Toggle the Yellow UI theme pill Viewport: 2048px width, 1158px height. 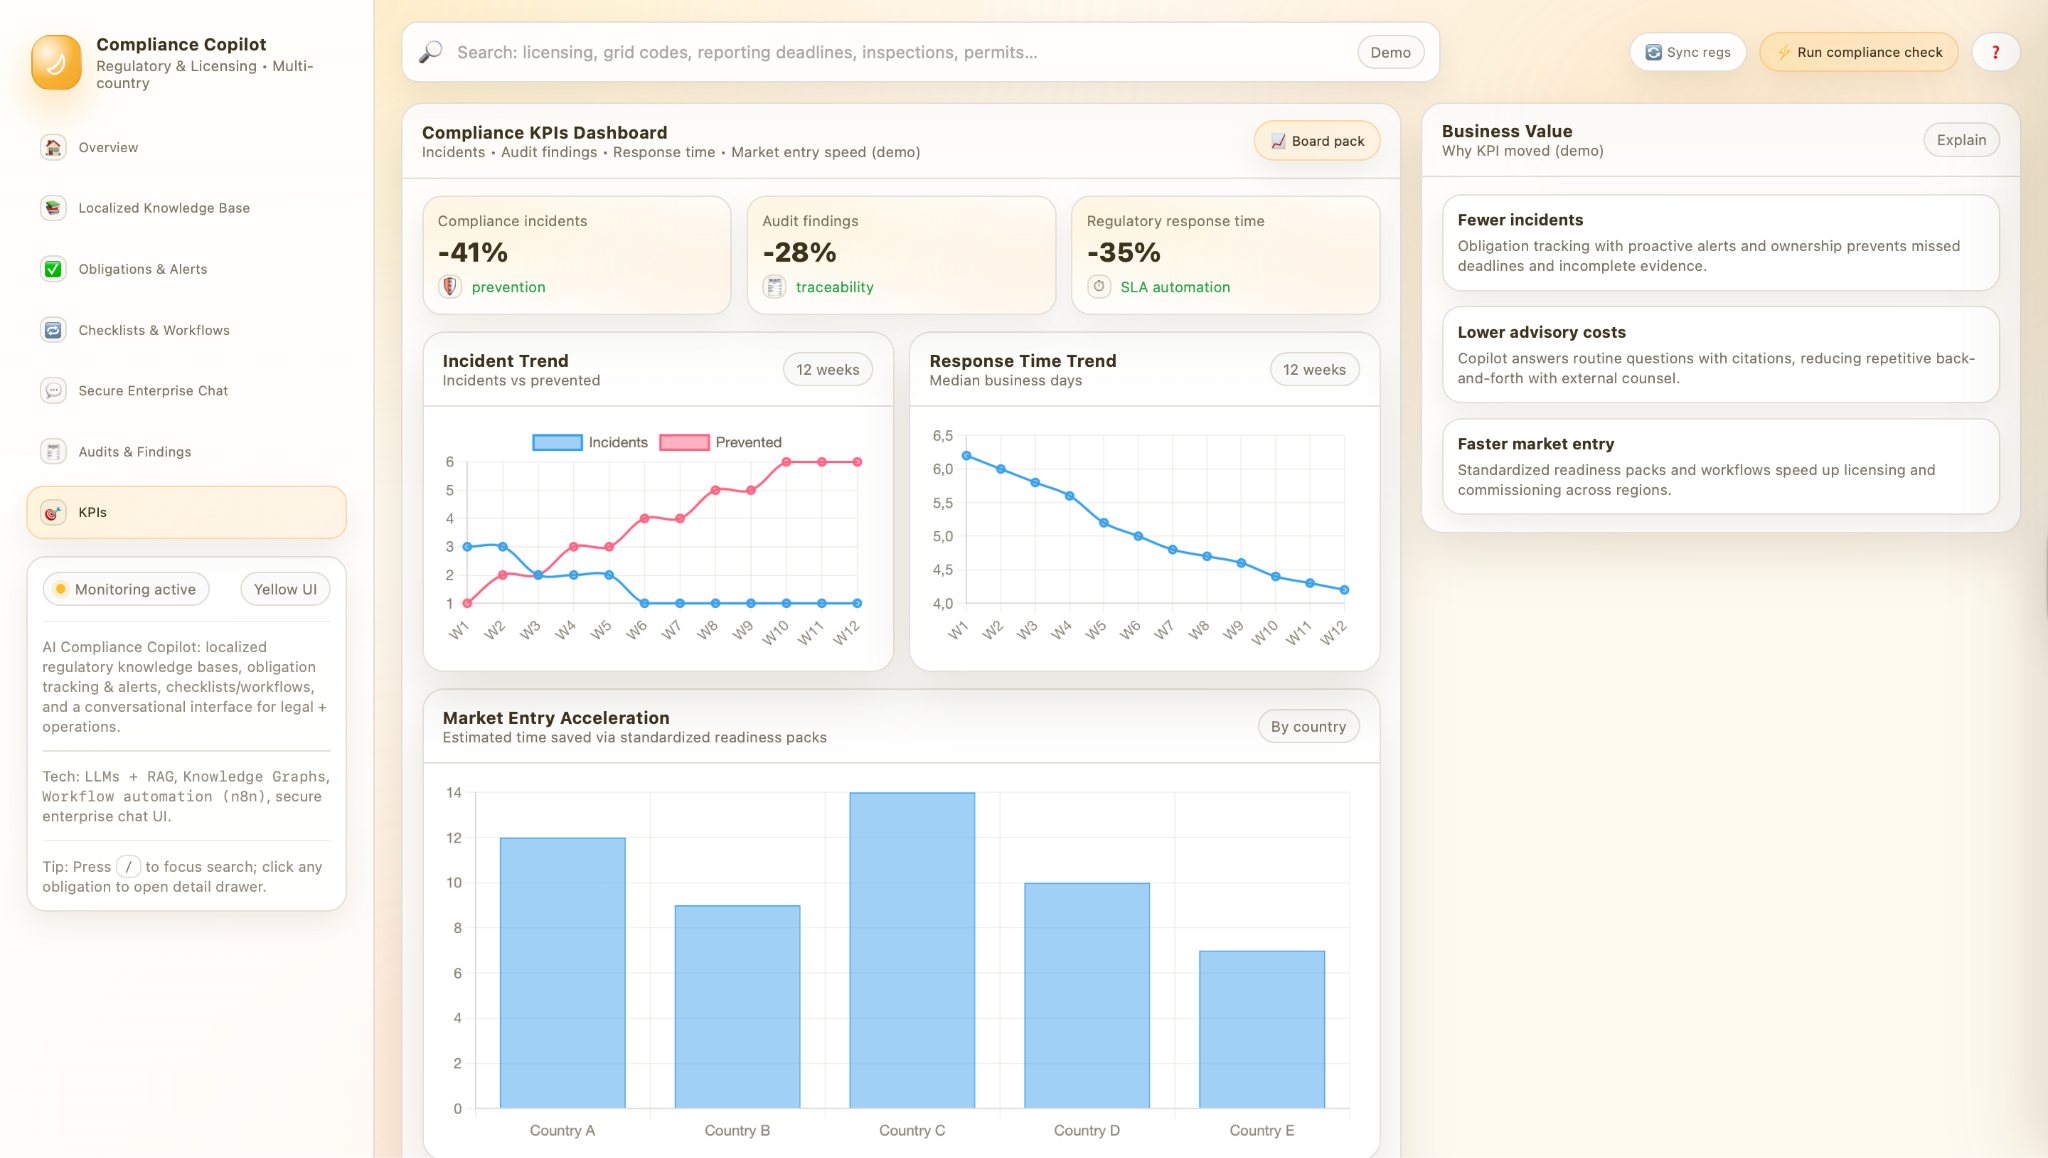pyautogui.click(x=285, y=589)
